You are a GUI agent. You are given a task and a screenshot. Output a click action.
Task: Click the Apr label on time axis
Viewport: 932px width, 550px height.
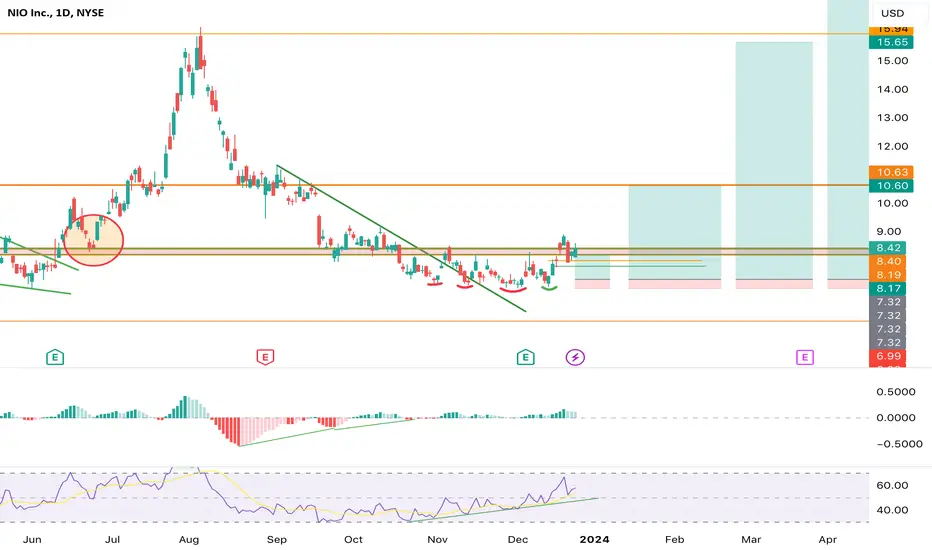pyautogui.click(x=828, y=540)
